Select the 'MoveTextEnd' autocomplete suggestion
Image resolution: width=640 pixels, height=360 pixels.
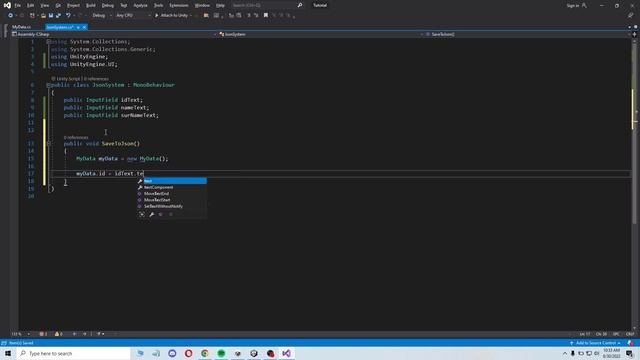(x=172, y=193)
